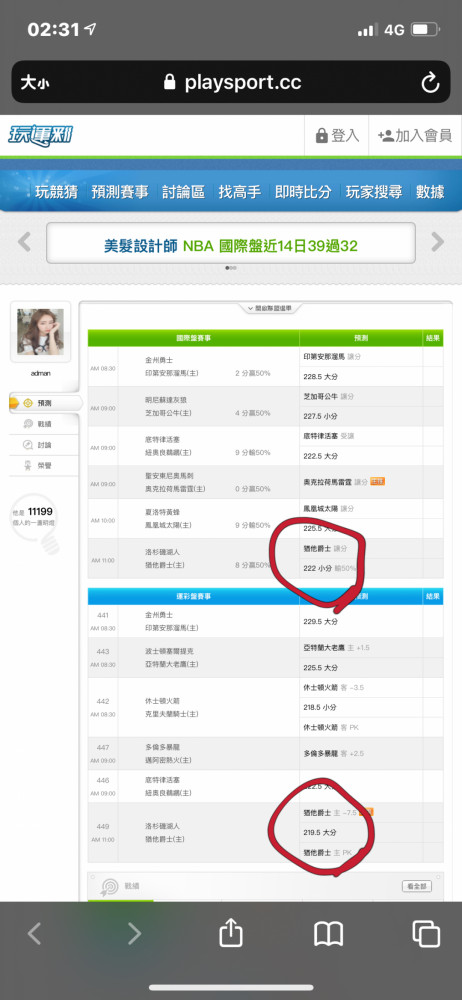This screenshot has width=462, height=1000.
Task: Click the 國際盤賽事 table header
Action: click(193, 338)
